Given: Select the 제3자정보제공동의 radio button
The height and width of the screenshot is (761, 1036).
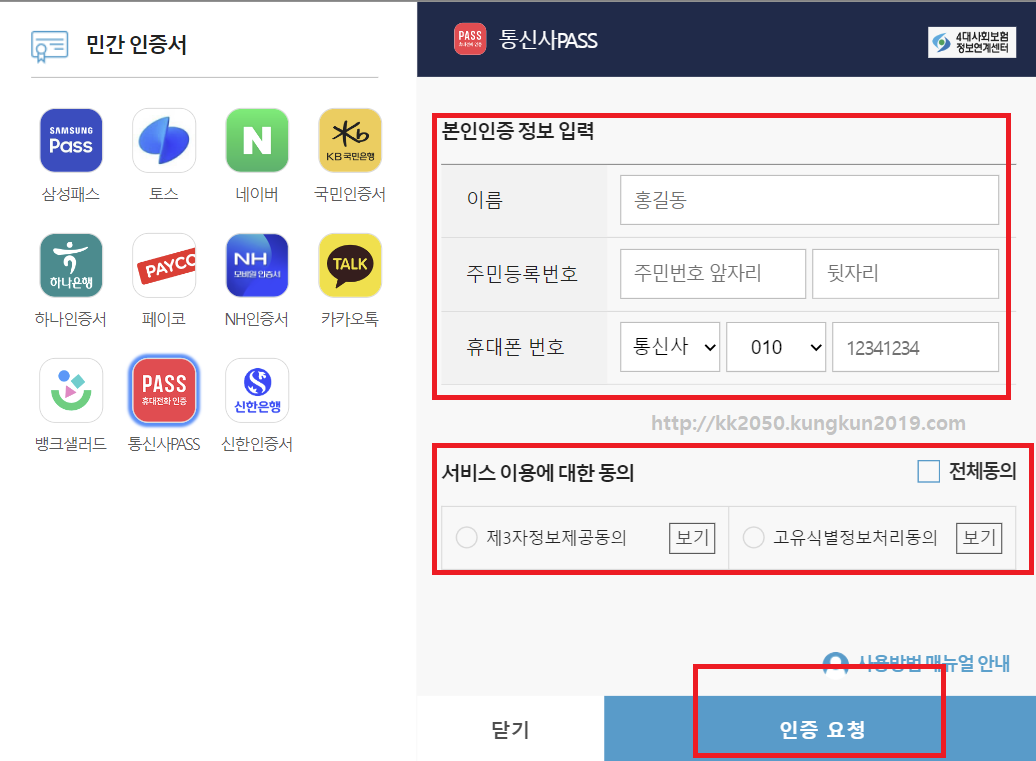Looking at the screenshot, I should tap(466, 537).
